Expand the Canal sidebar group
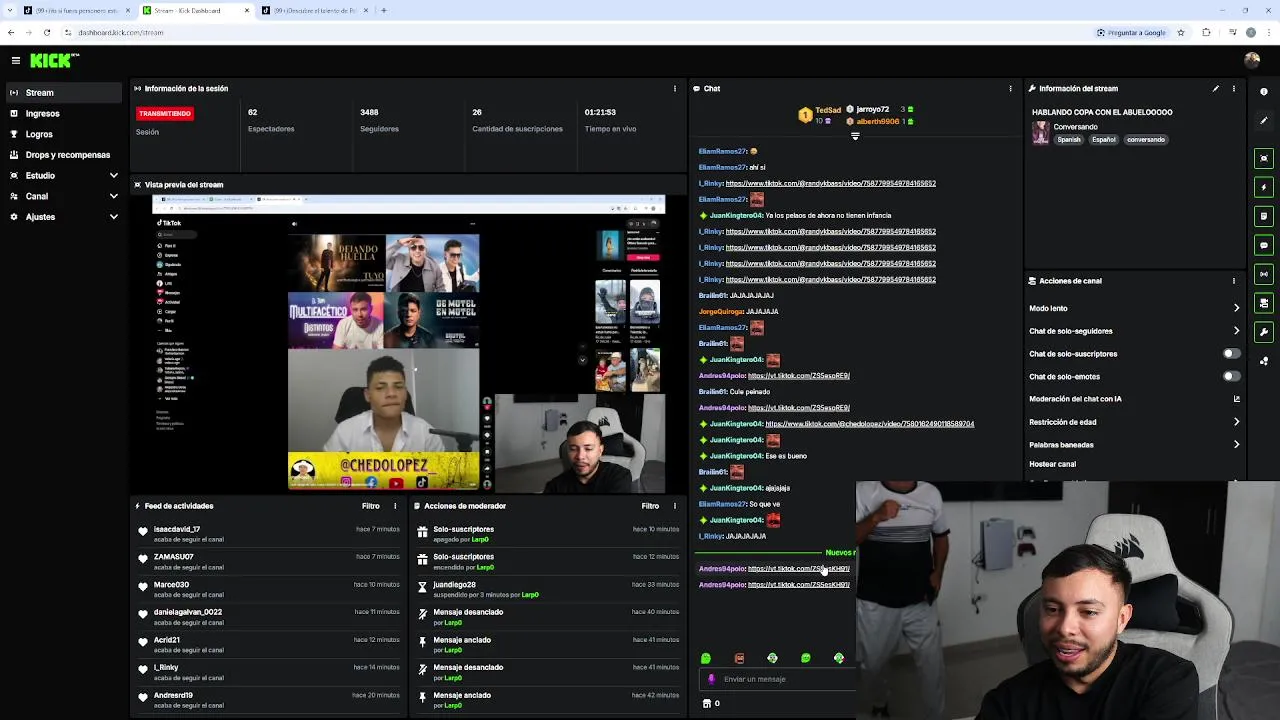This screenshot has height=720, width=1280. (x=62, y=196)
